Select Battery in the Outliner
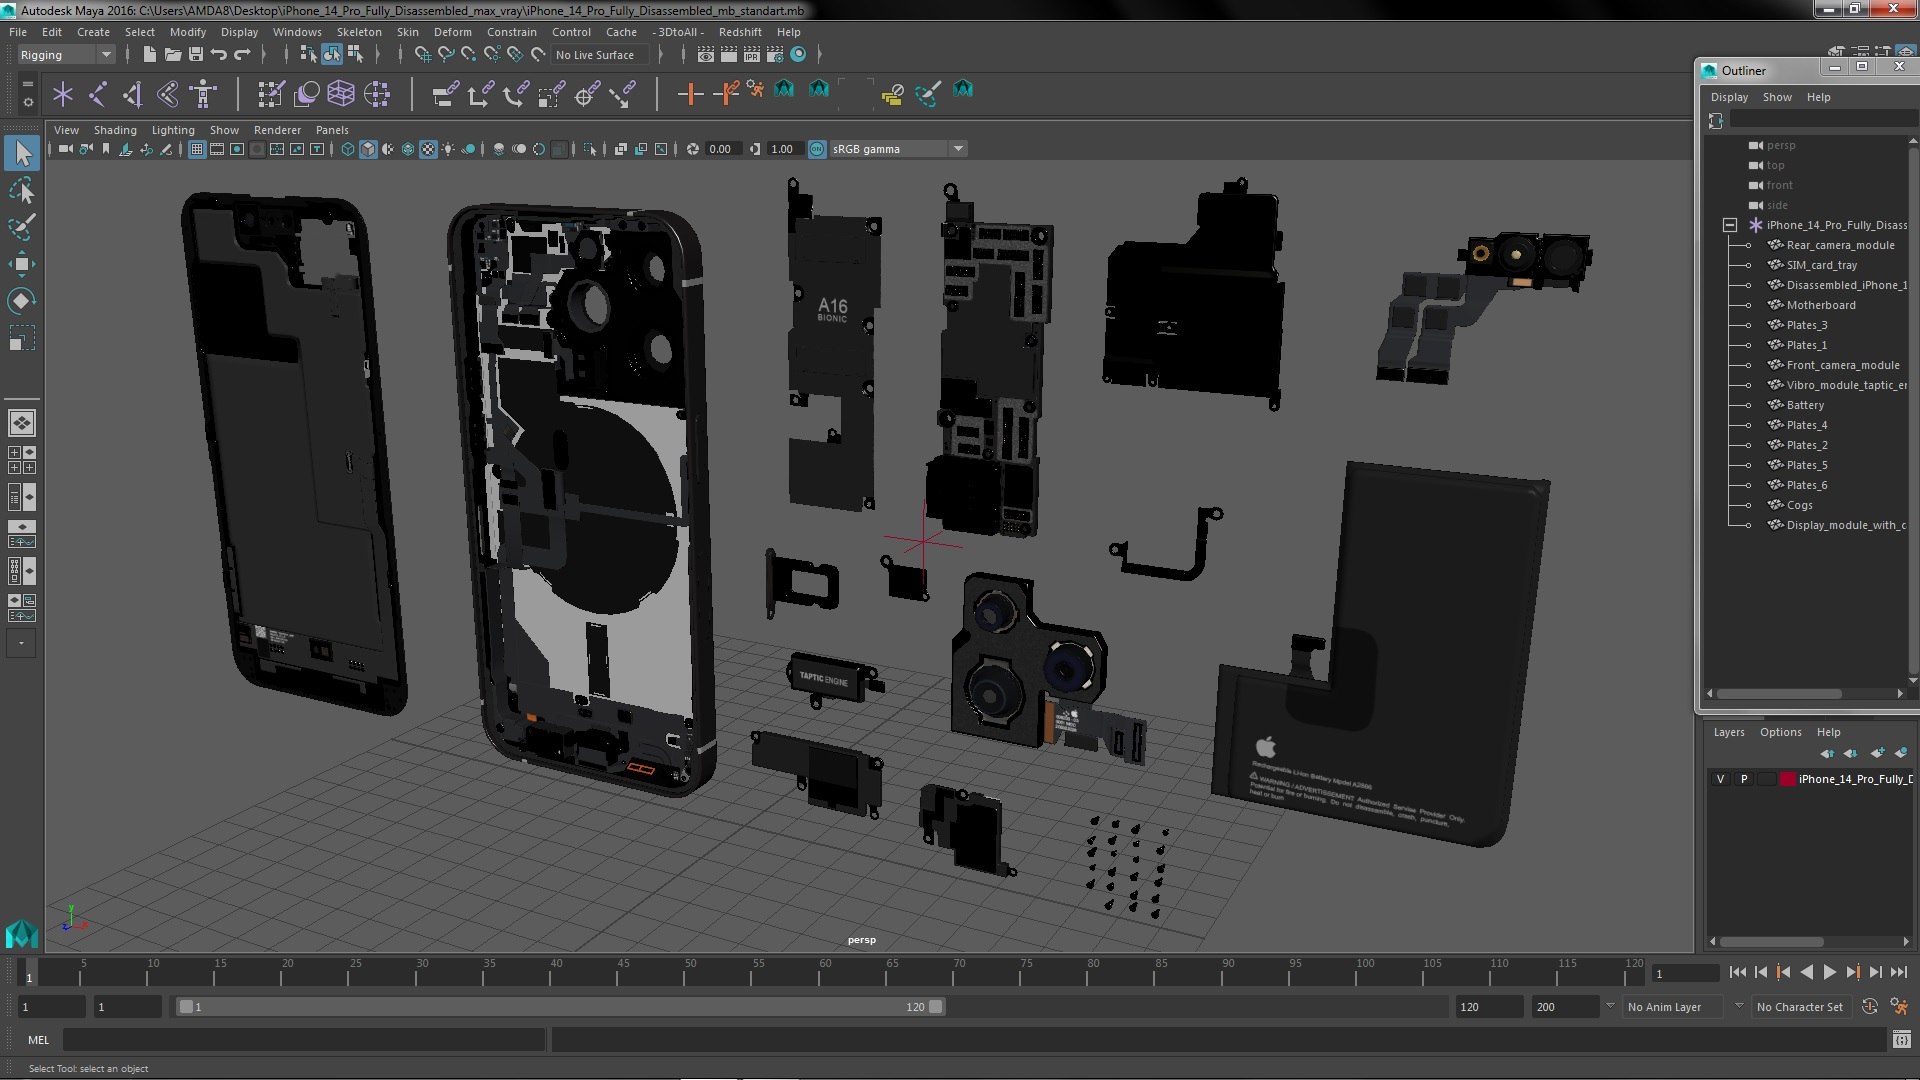This screenshot has height=1080, width=1920. click(1805, 405)
